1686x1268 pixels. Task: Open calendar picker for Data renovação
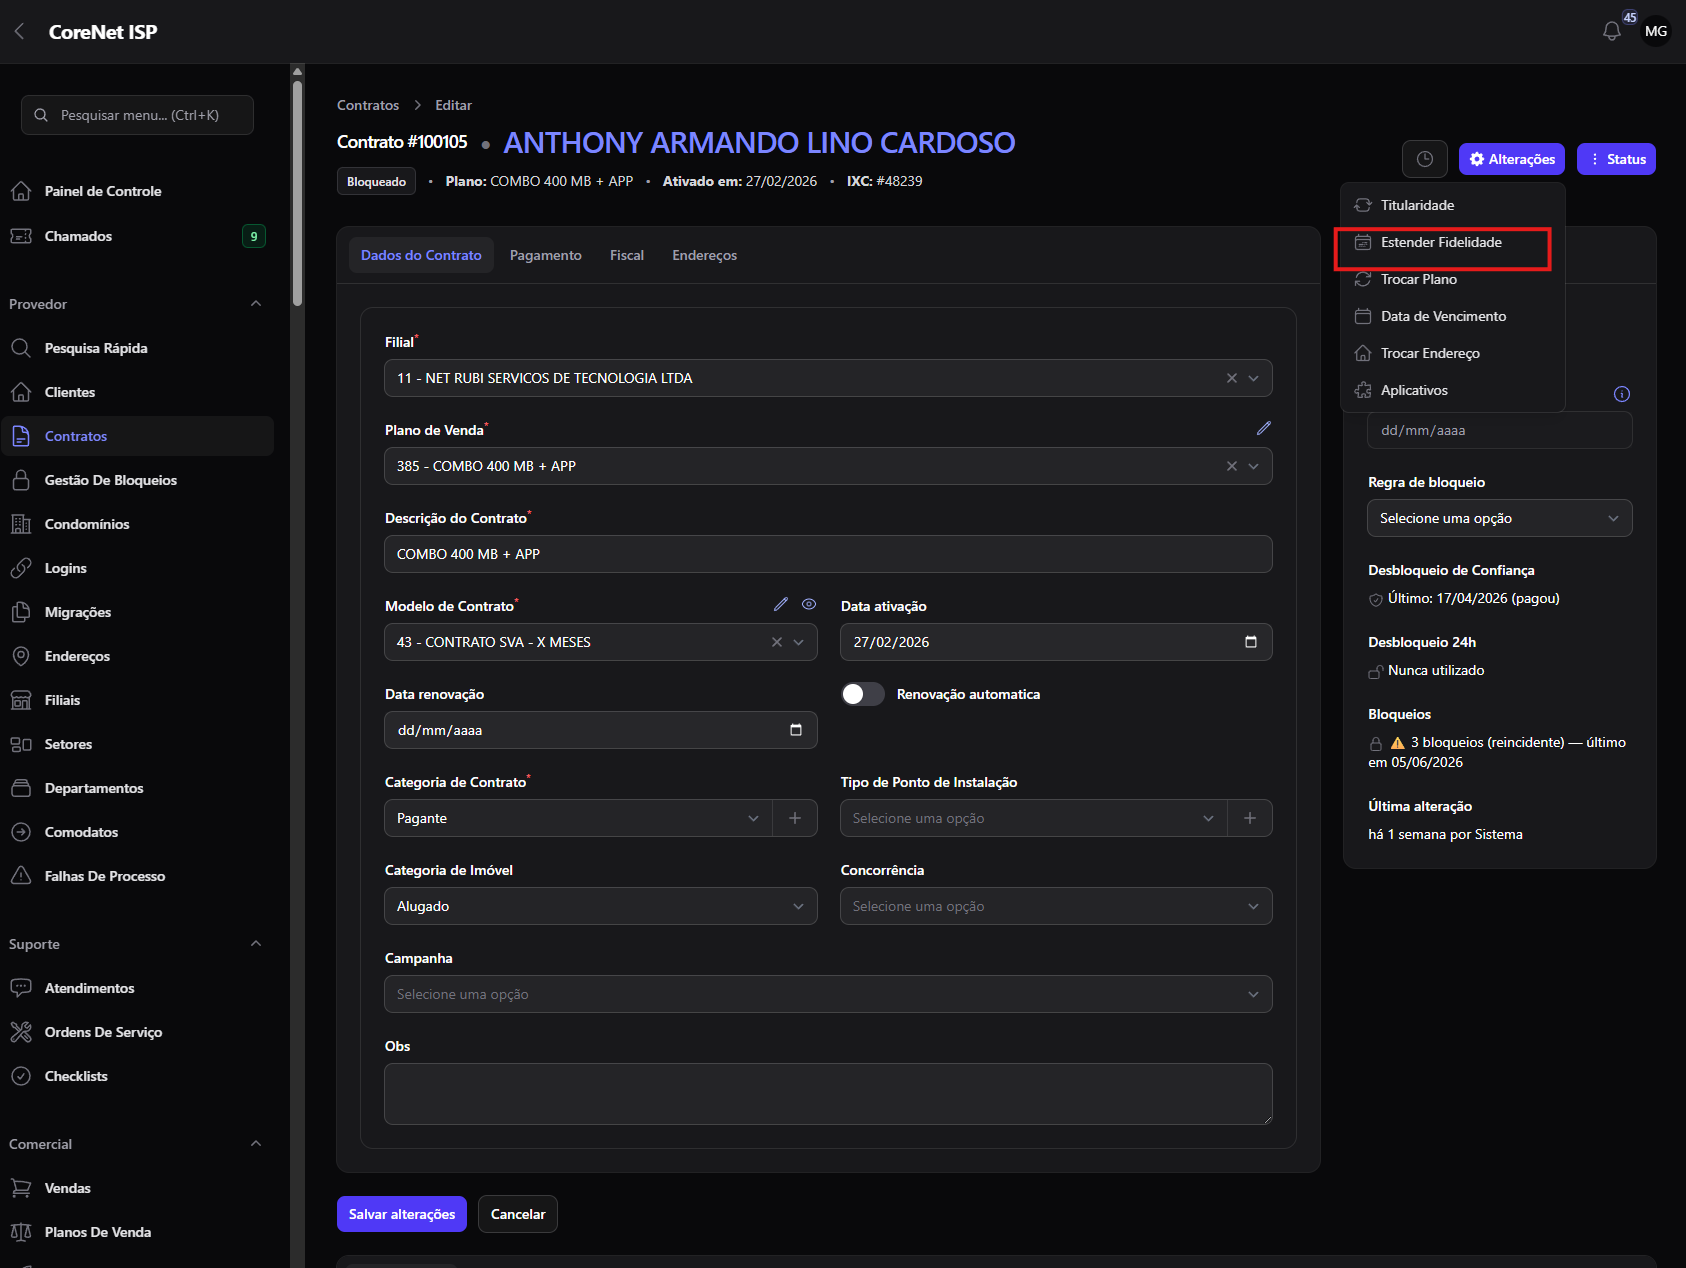[796, 730]
